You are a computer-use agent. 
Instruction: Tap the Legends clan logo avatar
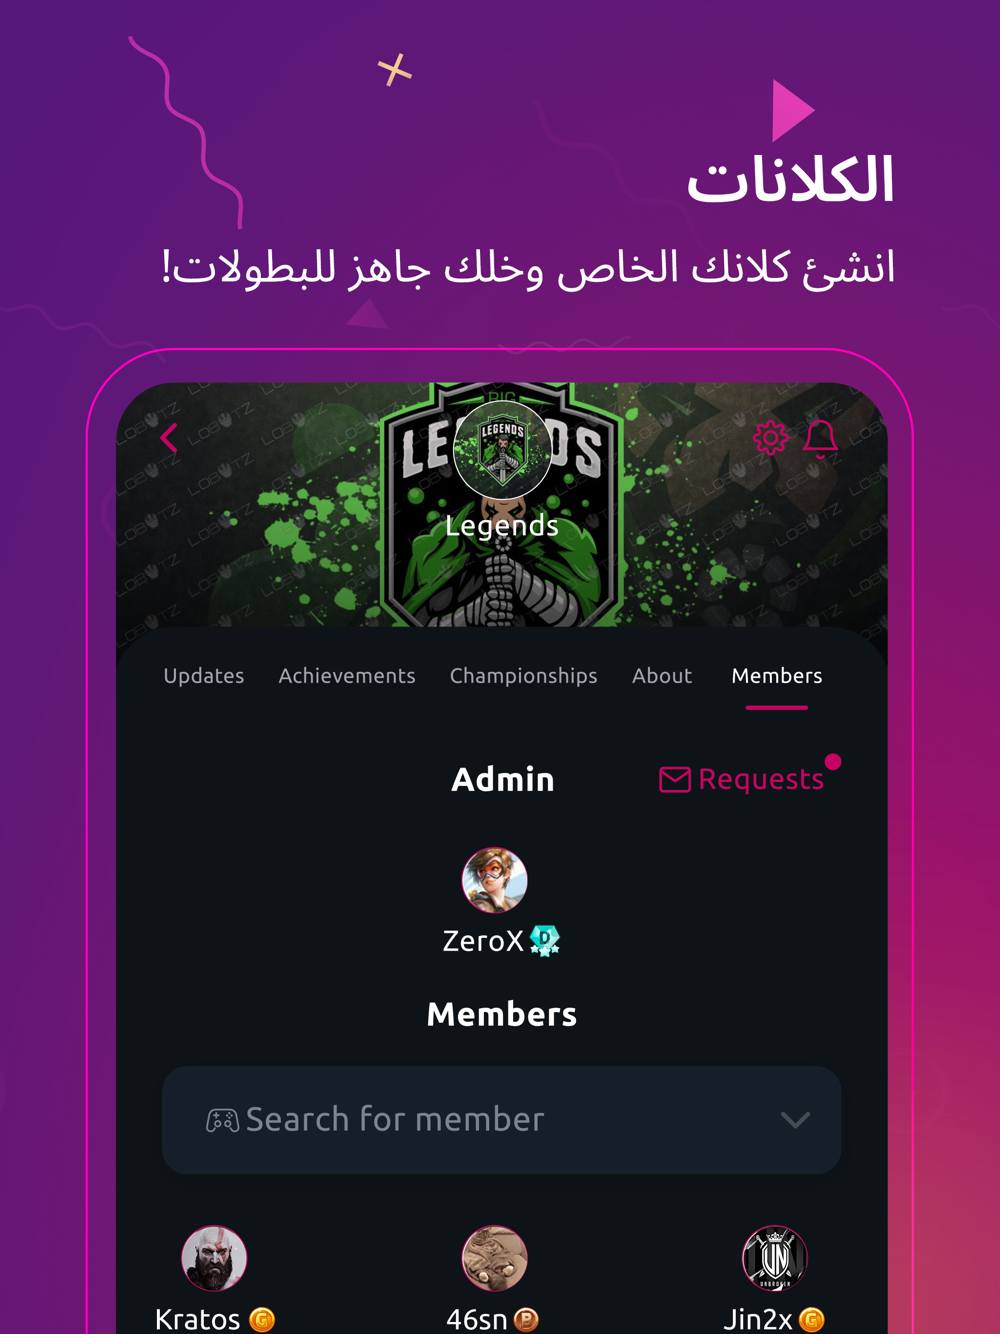pyautogui.click(x=502, y=449)
